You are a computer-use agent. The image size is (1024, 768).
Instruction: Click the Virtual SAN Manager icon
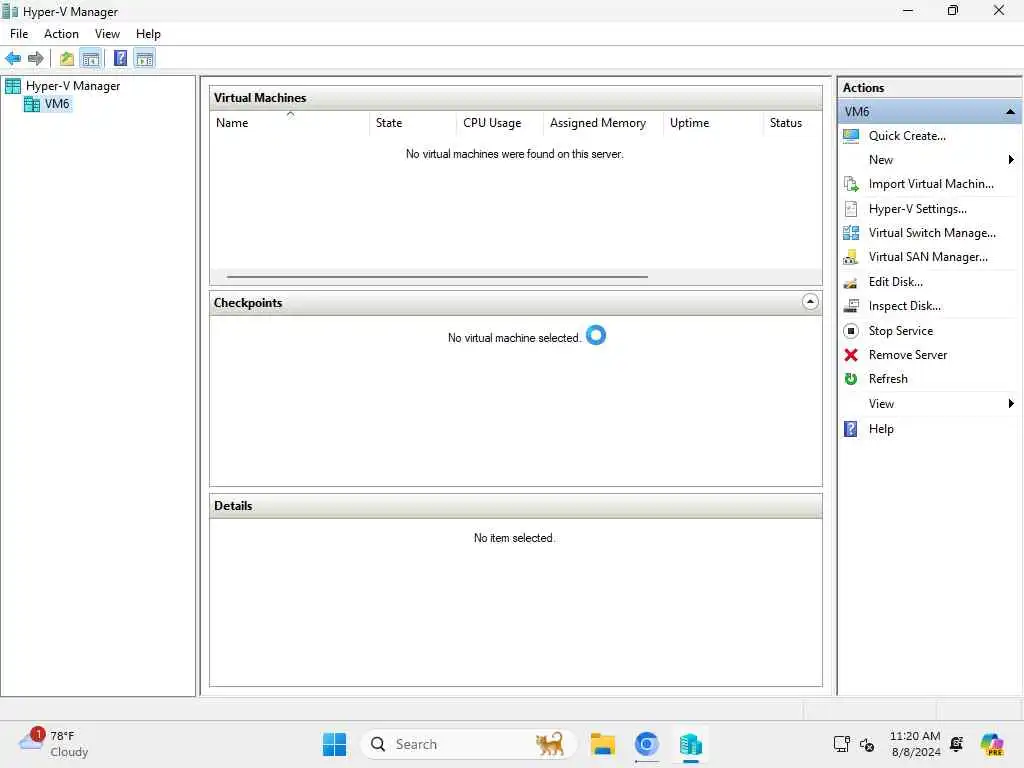point(851,257)
